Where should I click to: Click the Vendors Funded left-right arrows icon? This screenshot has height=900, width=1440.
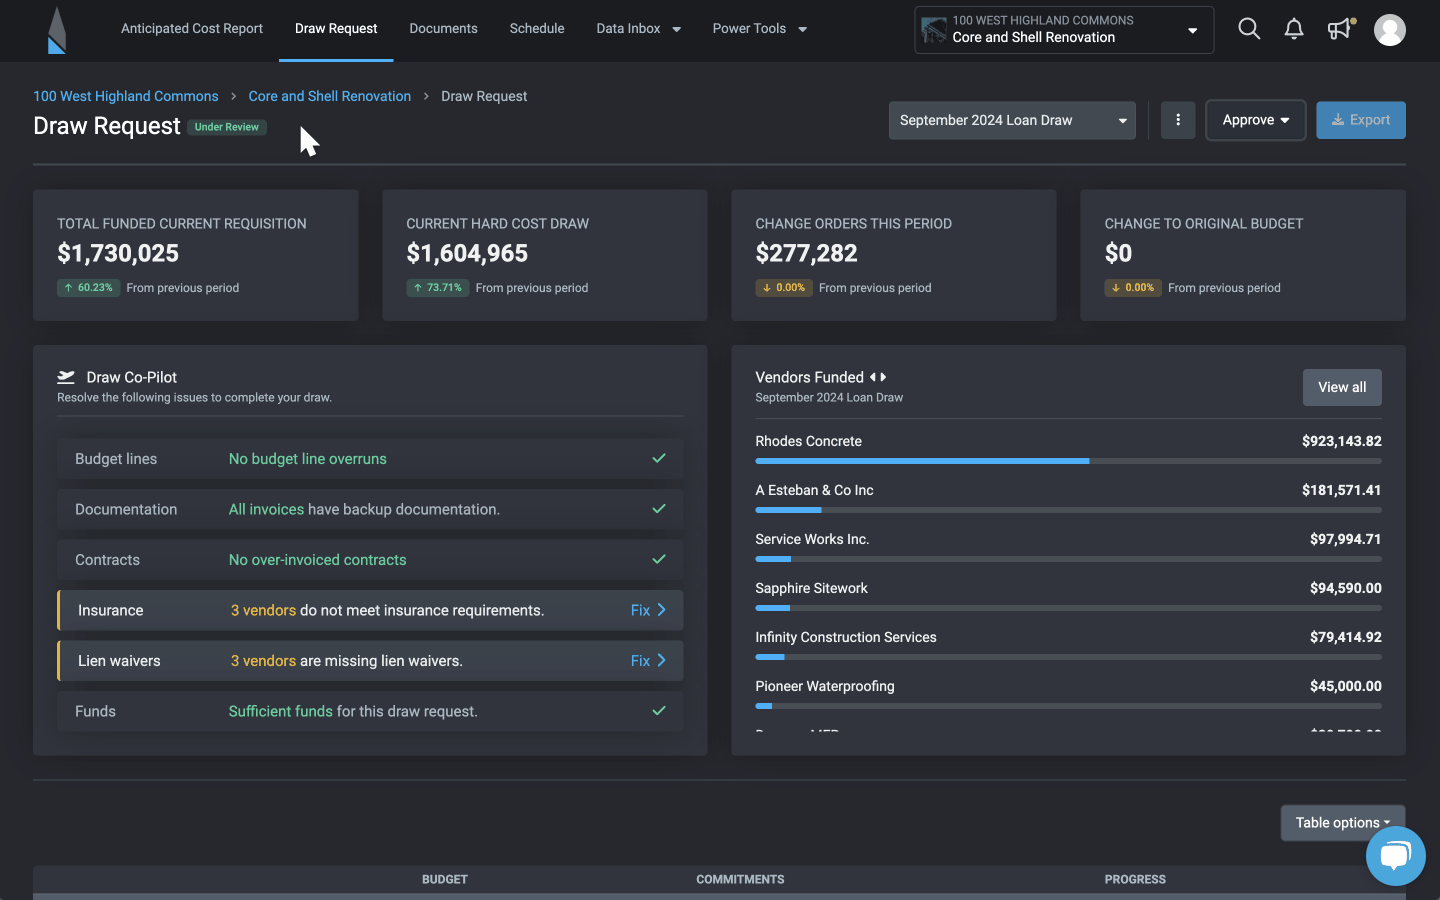(x=878, y=377)
